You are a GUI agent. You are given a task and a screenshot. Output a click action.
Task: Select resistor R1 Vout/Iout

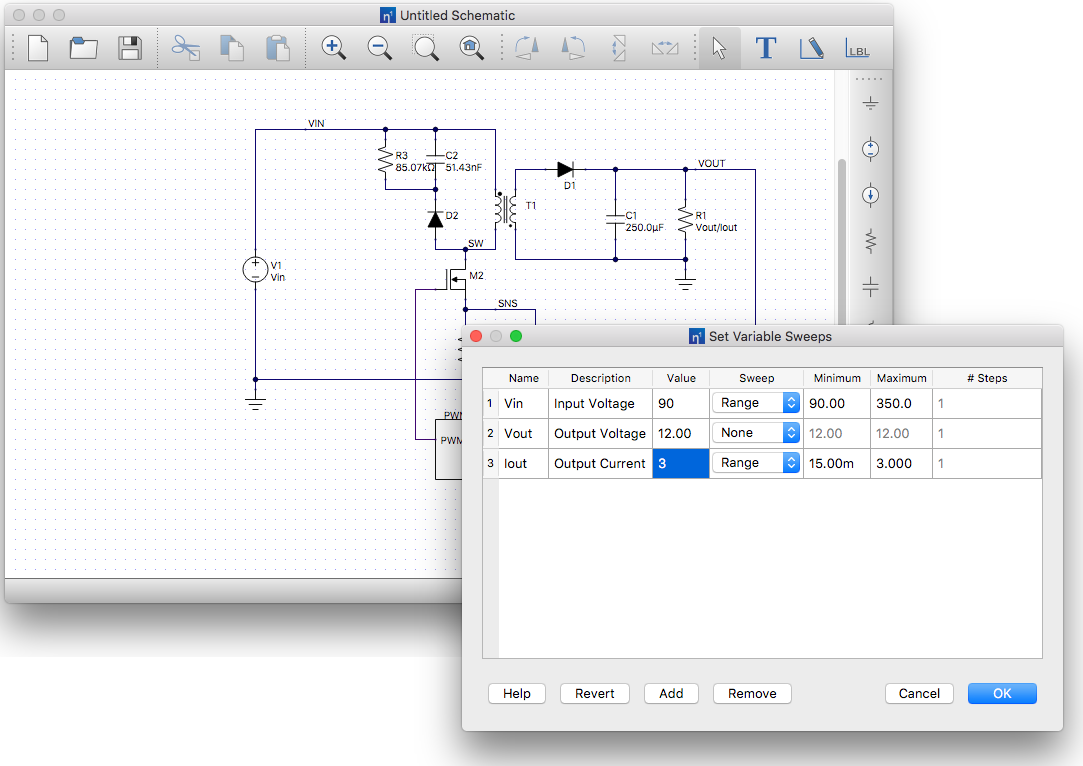pos(685,220)
